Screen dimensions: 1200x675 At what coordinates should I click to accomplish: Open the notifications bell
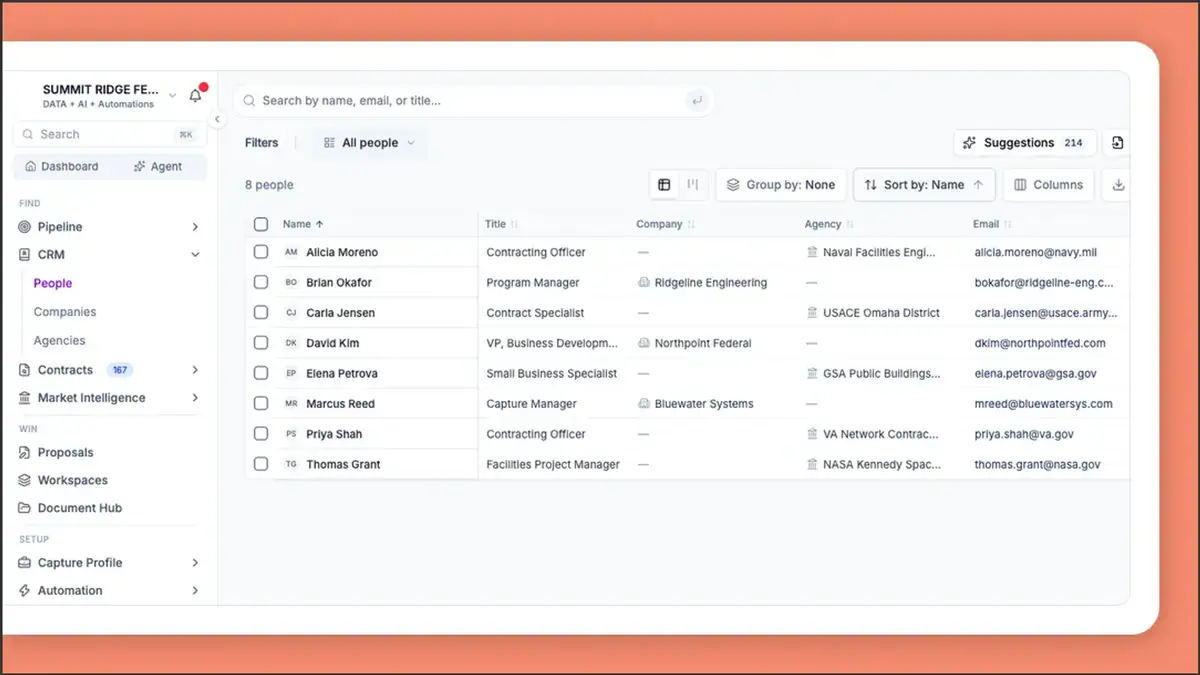(195, 96)
